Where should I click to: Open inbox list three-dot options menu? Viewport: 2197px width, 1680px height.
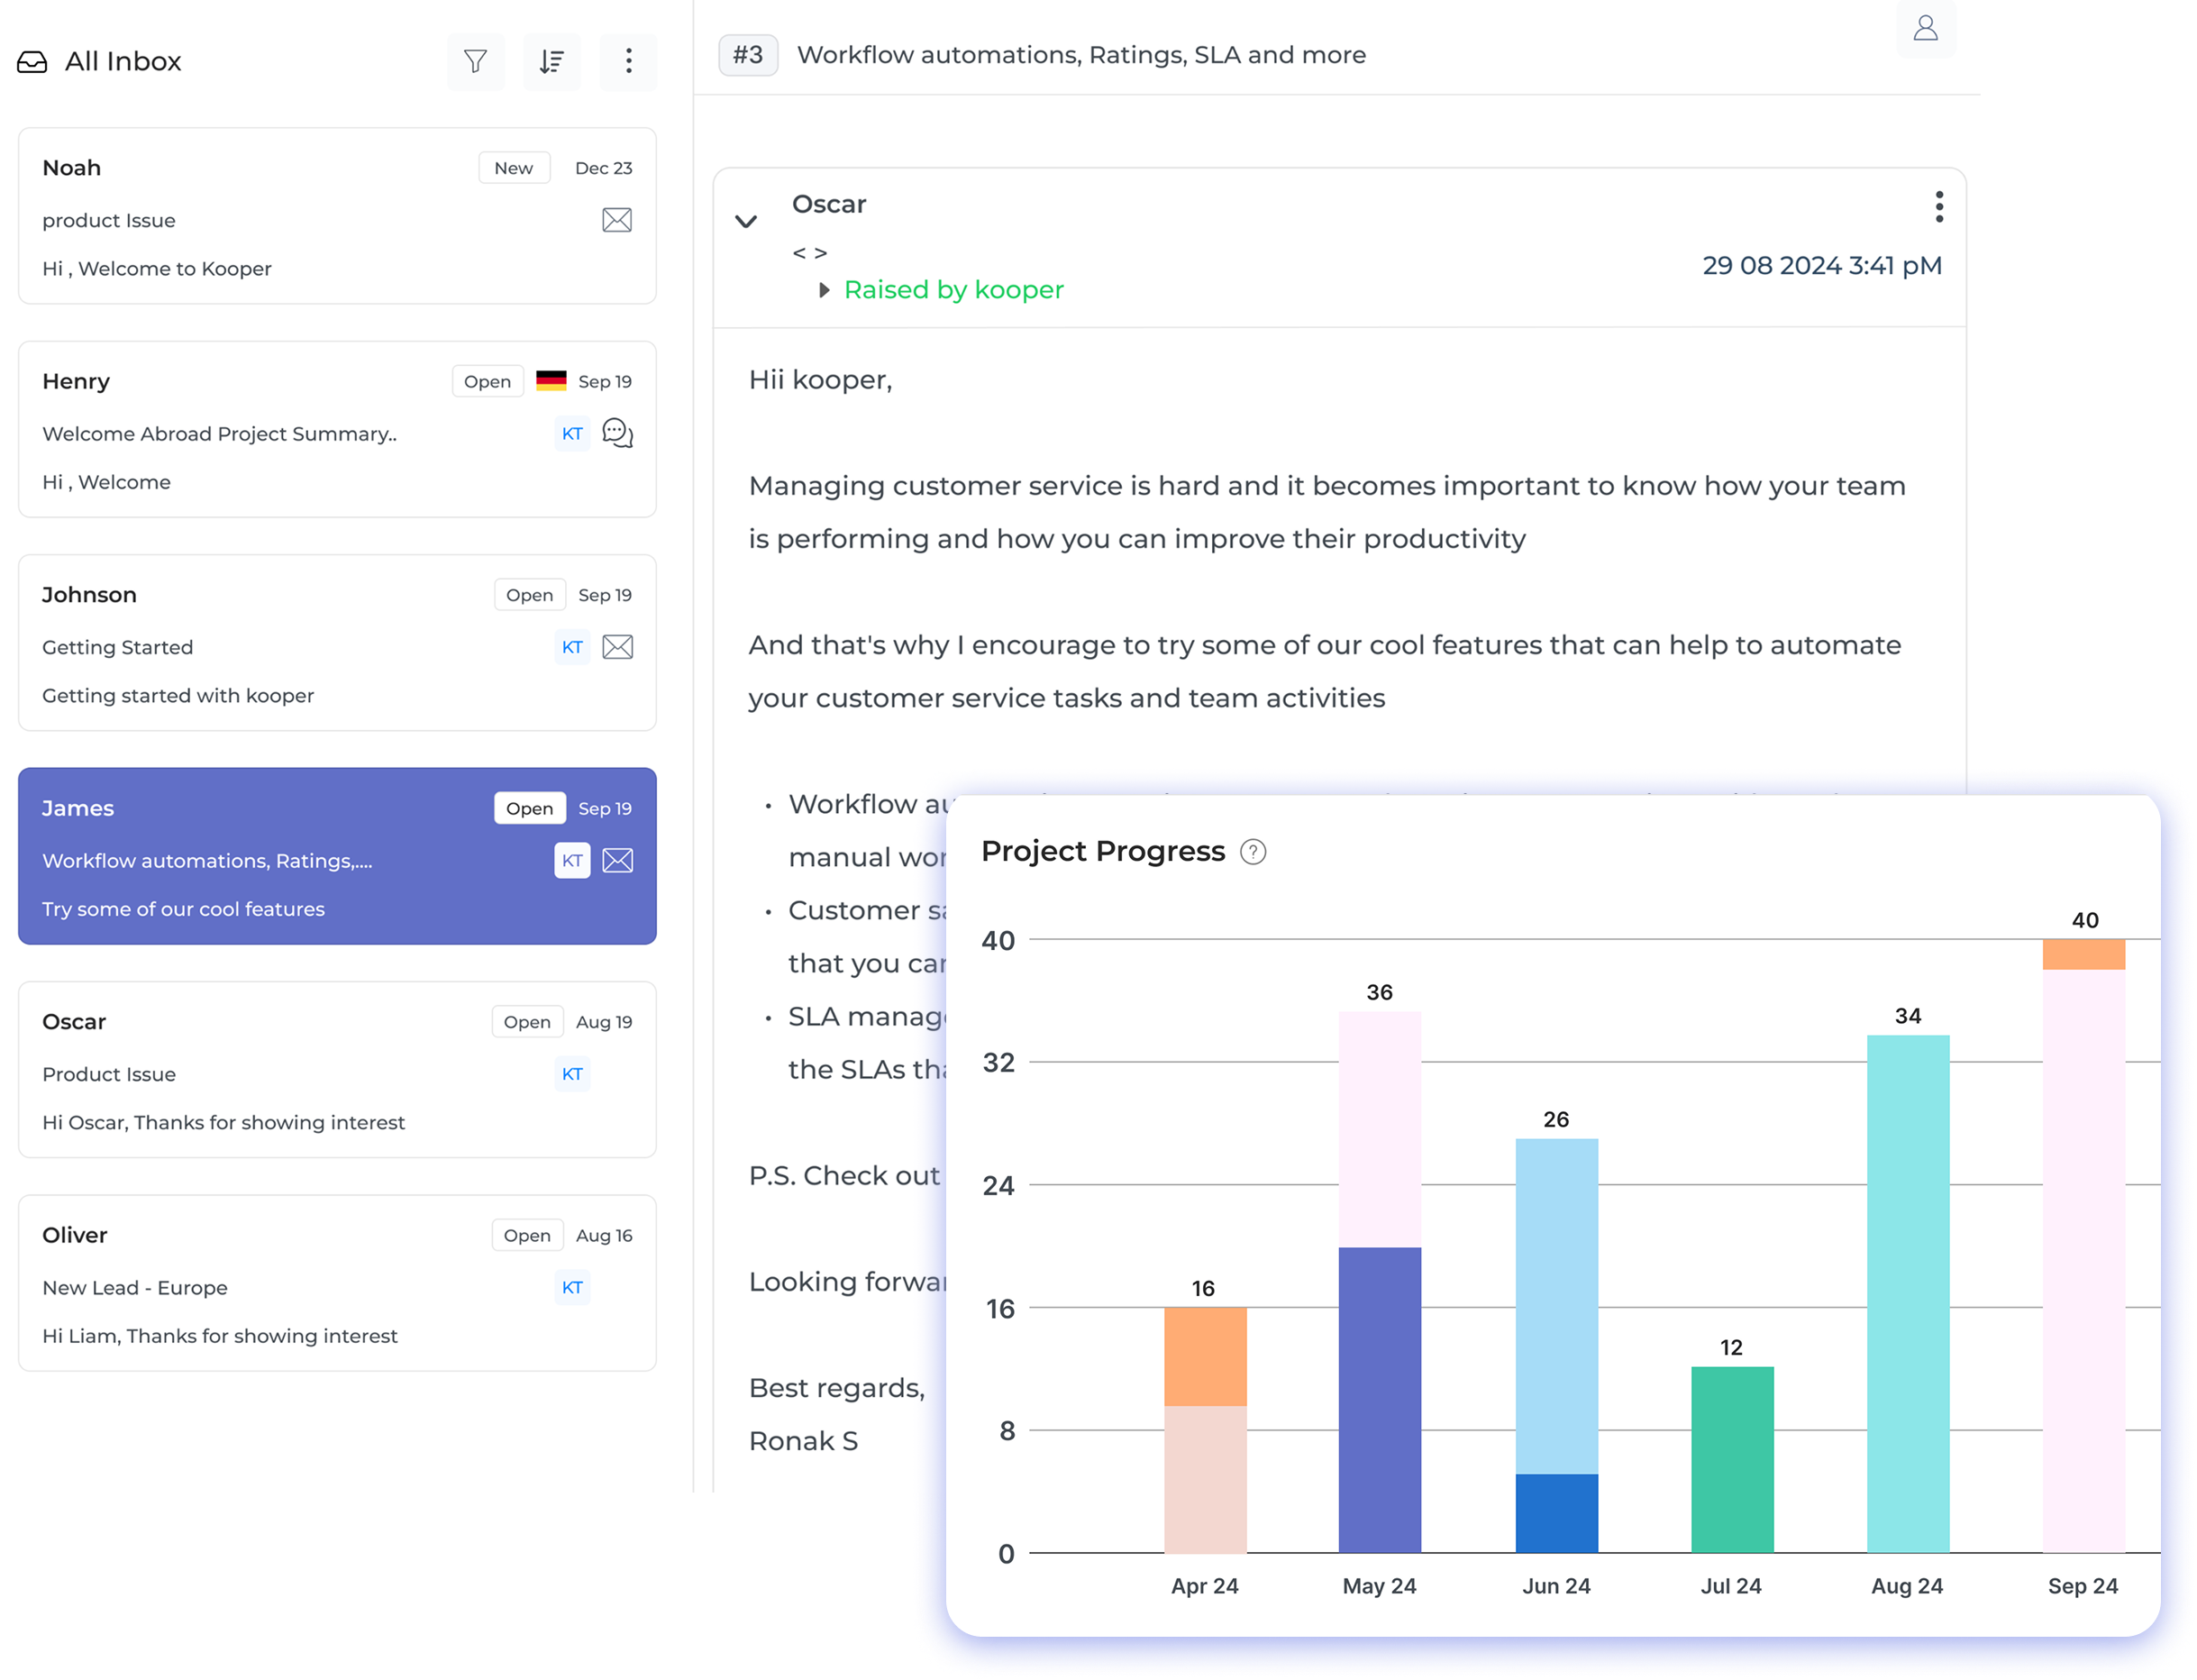coord(628,62)
